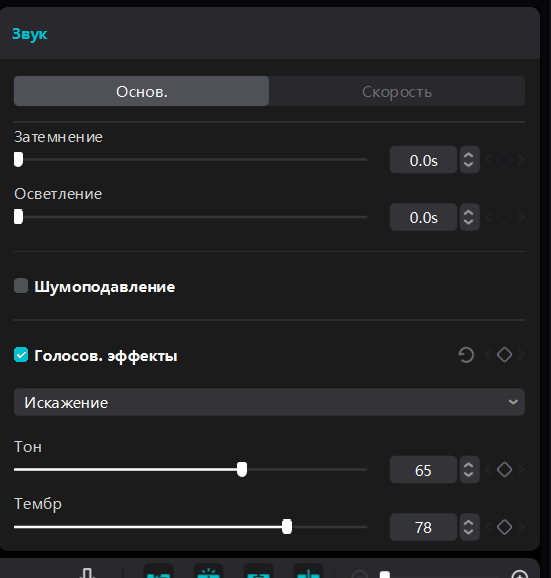The width and height of the screenshot is (551, 578).
Task: Click the Затемнение slider handle
Action: pos(18,159)
